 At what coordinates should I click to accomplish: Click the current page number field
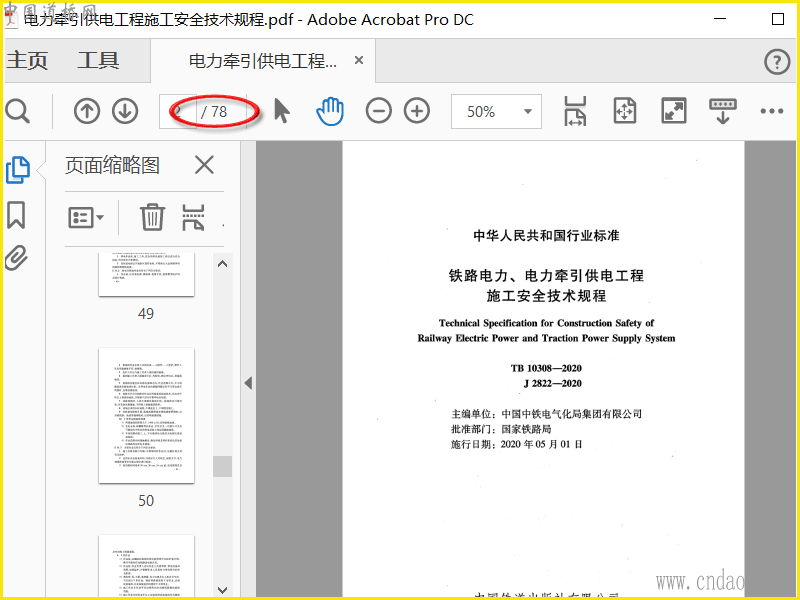[178, 111]
